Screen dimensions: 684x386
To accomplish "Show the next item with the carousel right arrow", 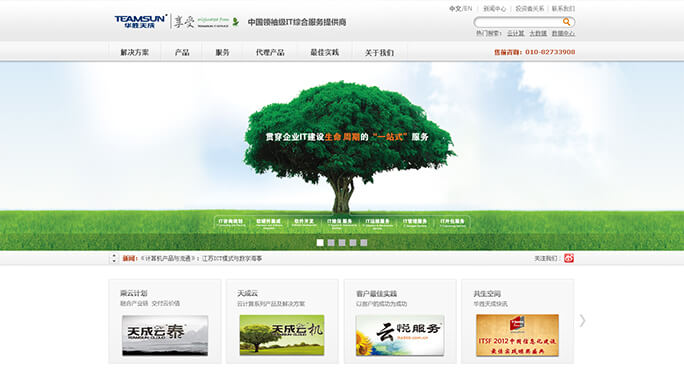I will pos(582,321).
